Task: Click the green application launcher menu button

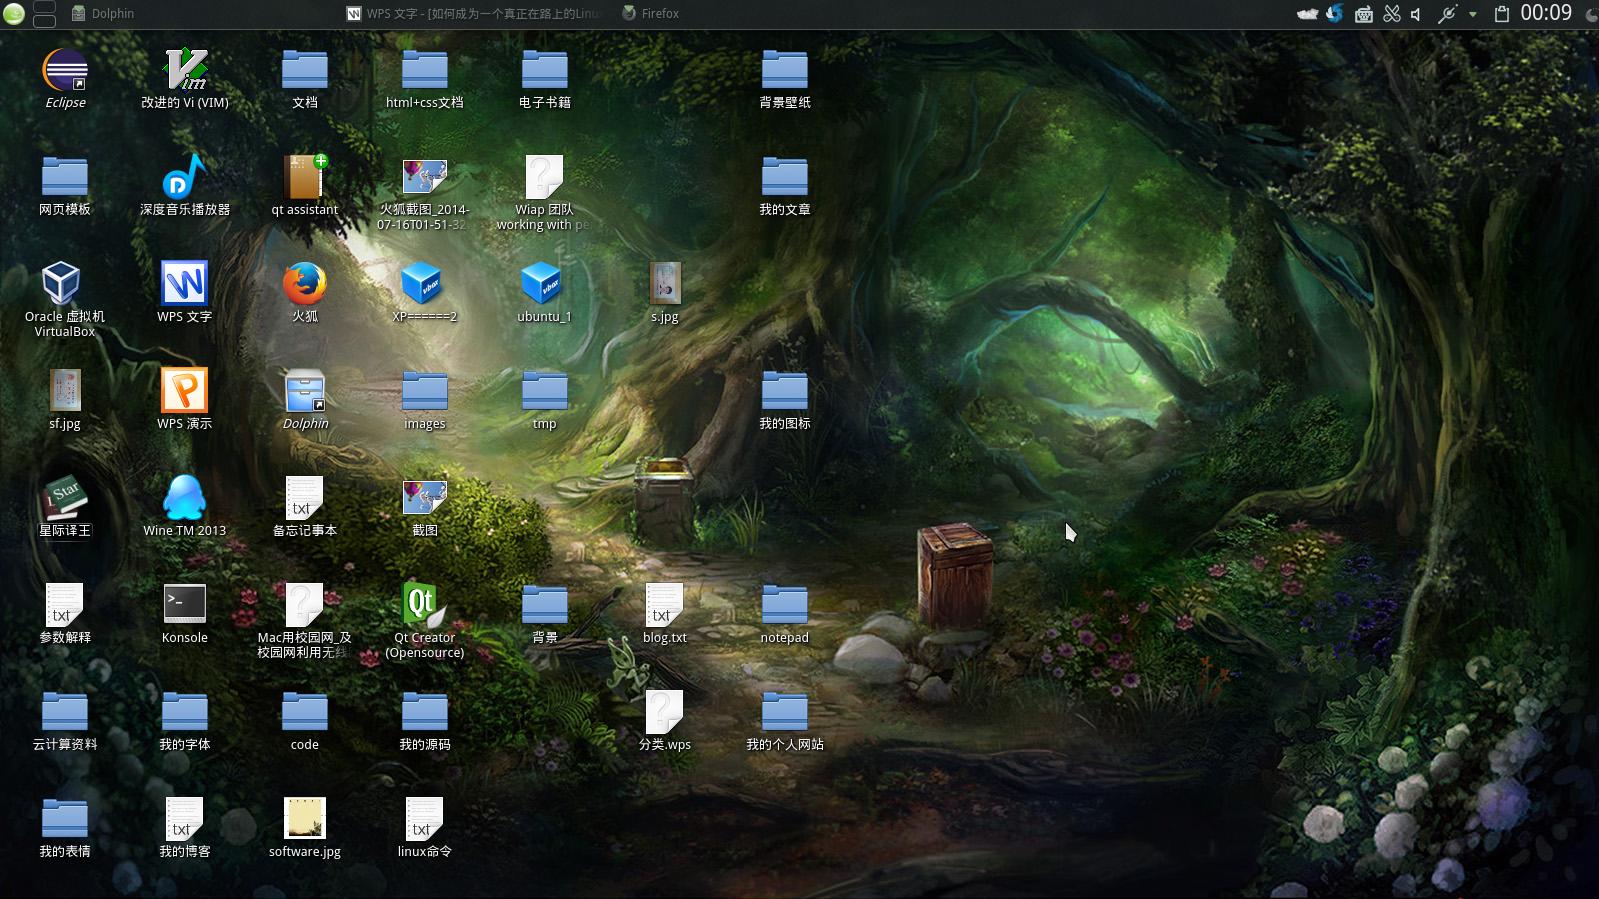Action: point(14,14)
